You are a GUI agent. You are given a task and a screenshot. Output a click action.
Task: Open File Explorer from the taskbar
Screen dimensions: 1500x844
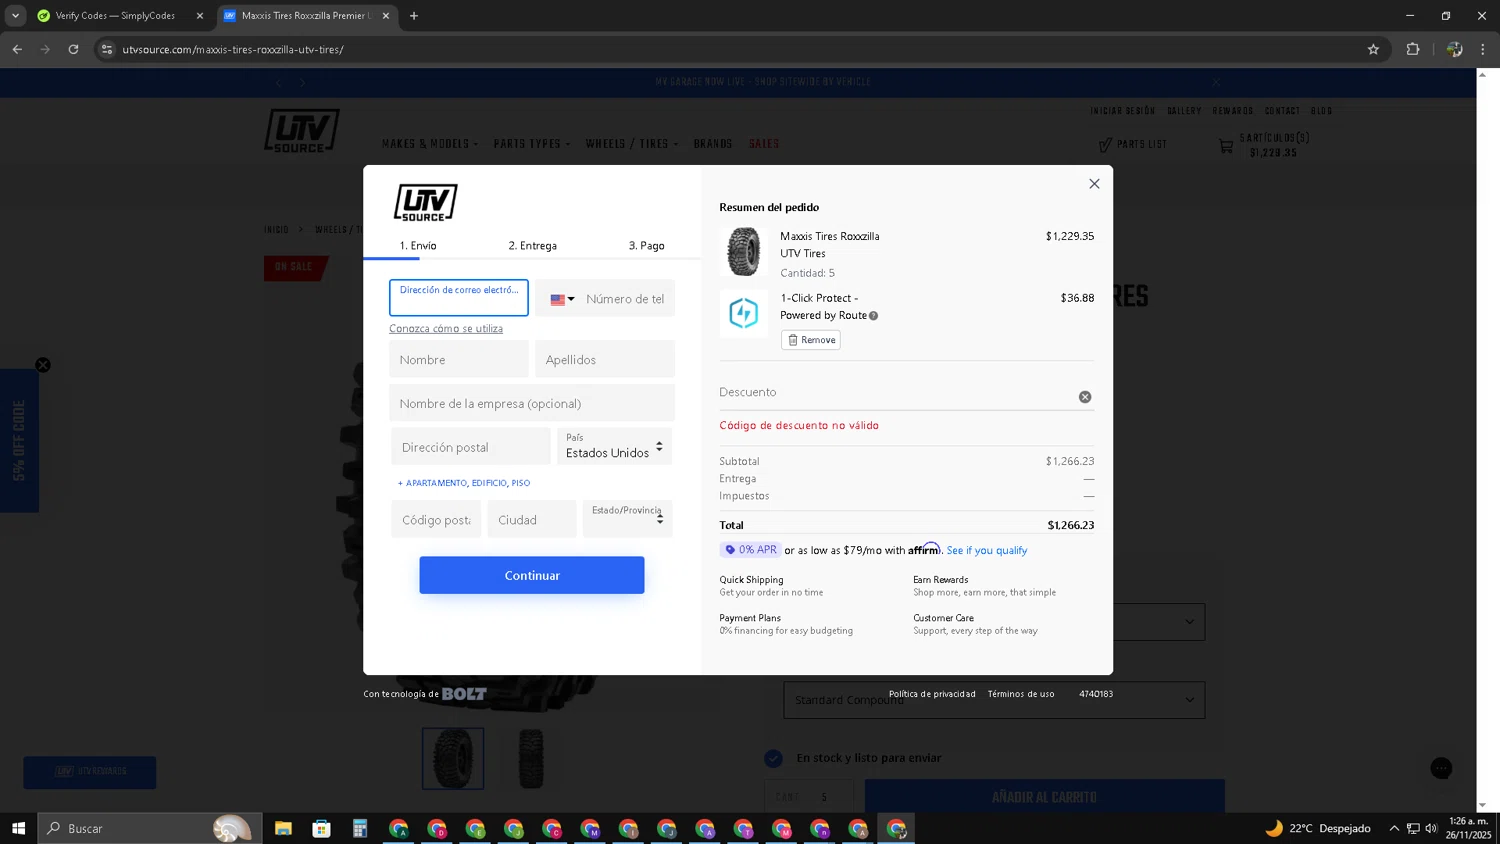coord(283,828)
